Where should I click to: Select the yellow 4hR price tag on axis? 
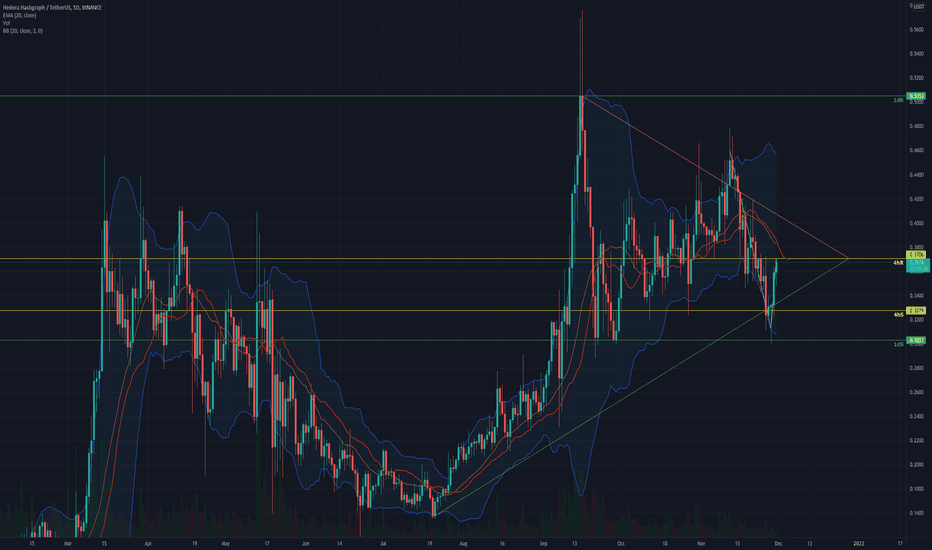click(916, 254)
